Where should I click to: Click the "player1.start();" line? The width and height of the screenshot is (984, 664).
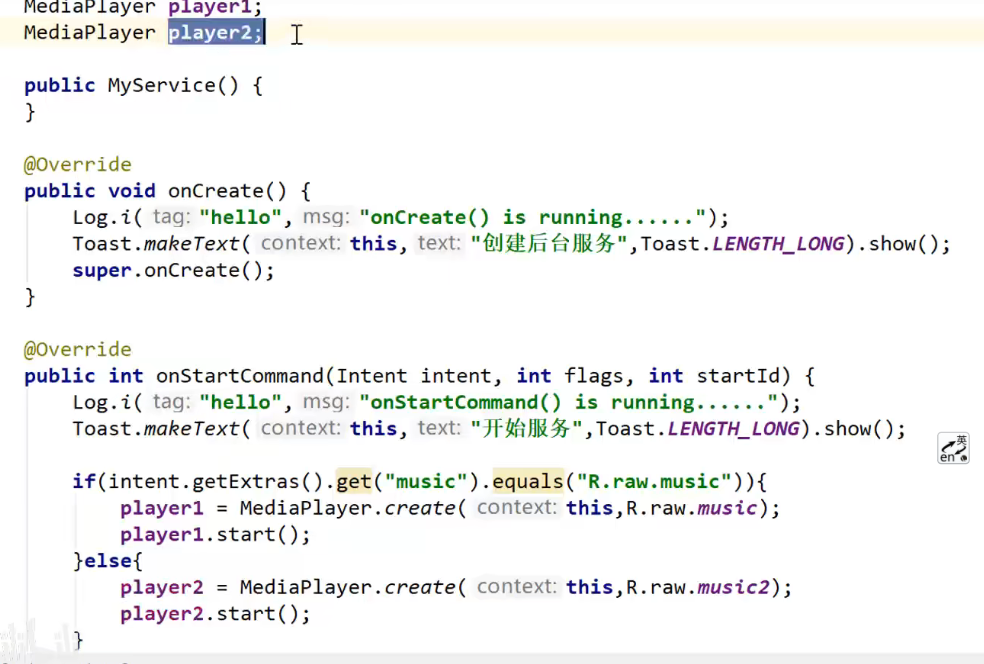[x=215, y=535]
